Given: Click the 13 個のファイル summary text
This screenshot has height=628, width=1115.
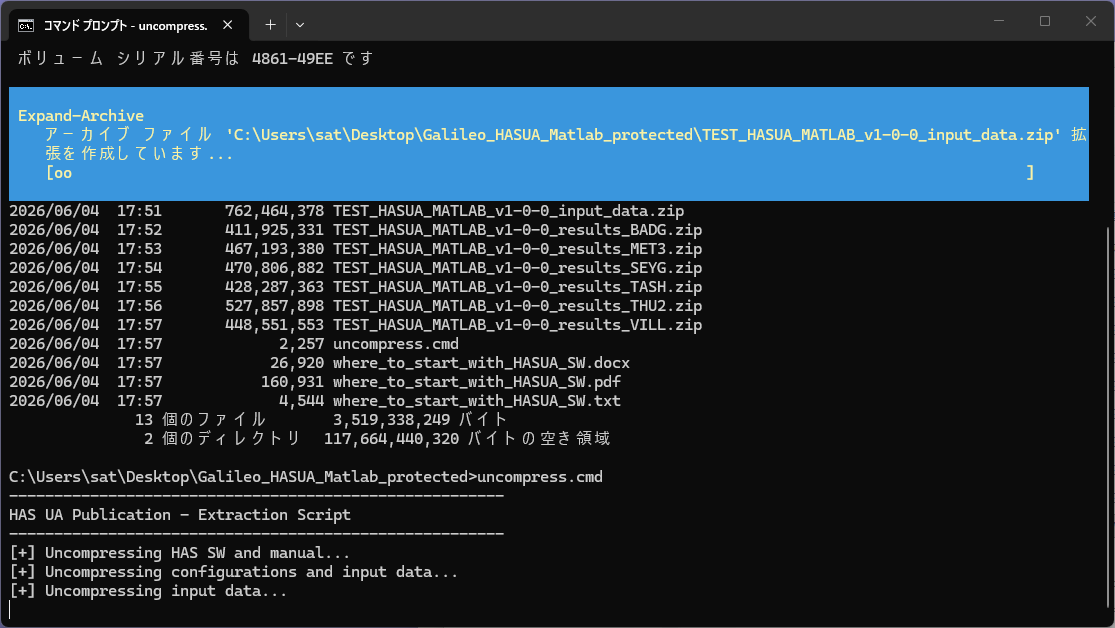Looking at the screenshot, I should pyautogui.click(x=201, y=420).
